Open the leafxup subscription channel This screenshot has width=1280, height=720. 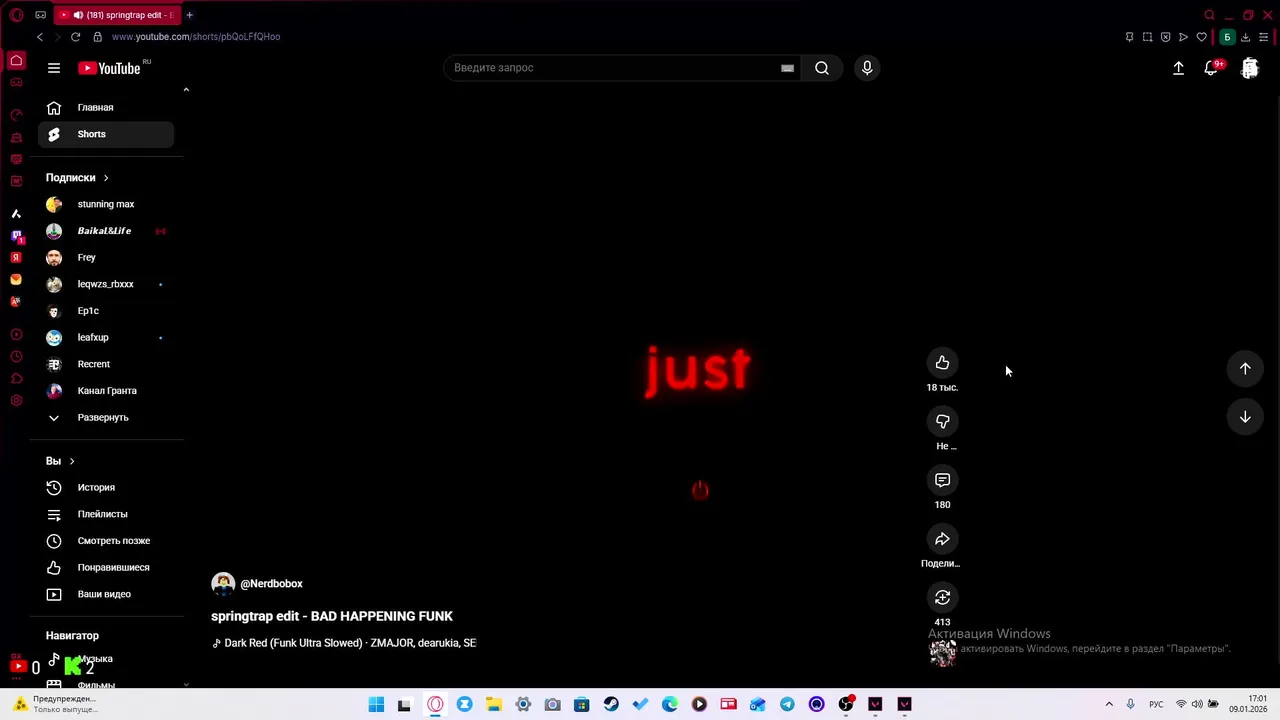point(106,337)
